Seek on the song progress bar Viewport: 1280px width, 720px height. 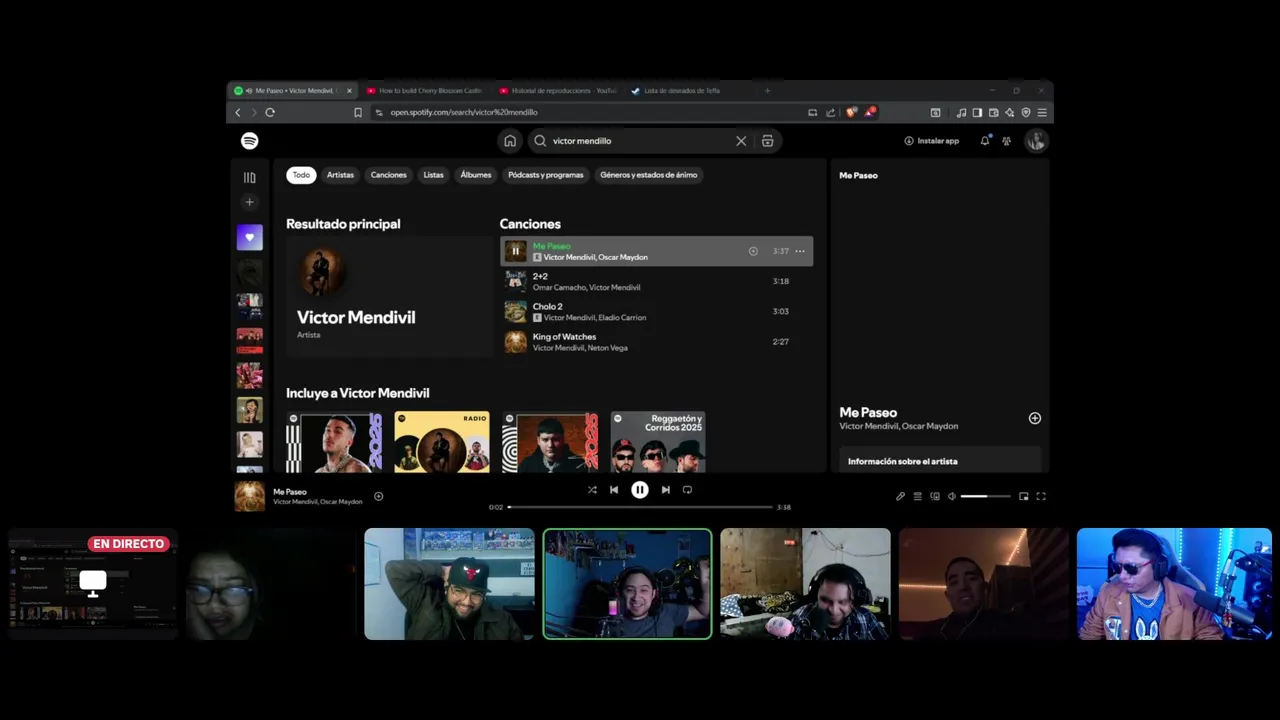pyautogui.click(x=640, y=507)
